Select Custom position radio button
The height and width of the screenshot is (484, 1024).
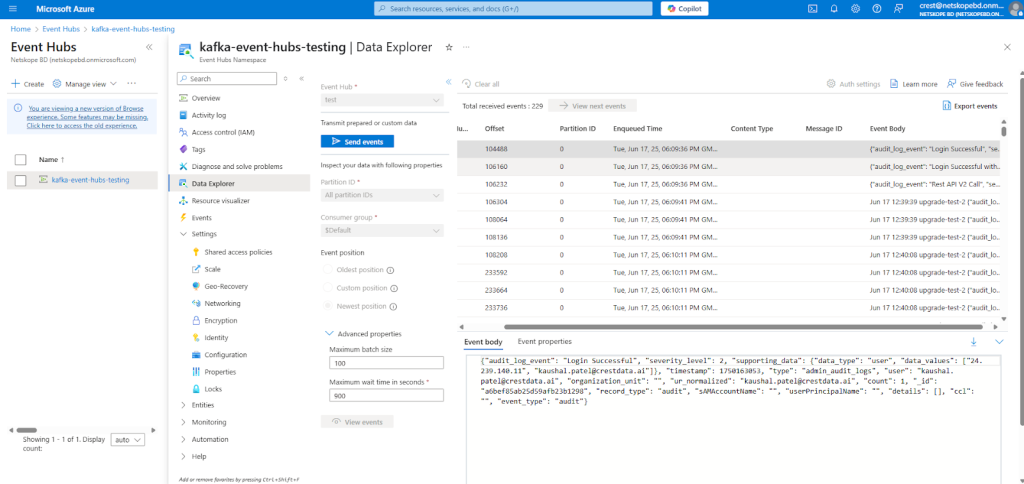pos(327,288)
